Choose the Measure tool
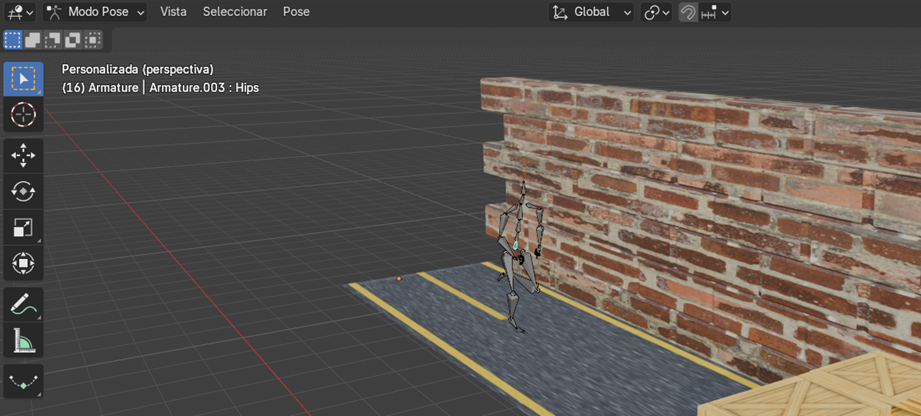Image resolution: width=921 pixels, height=416 pixels. (x=23, y=341)
